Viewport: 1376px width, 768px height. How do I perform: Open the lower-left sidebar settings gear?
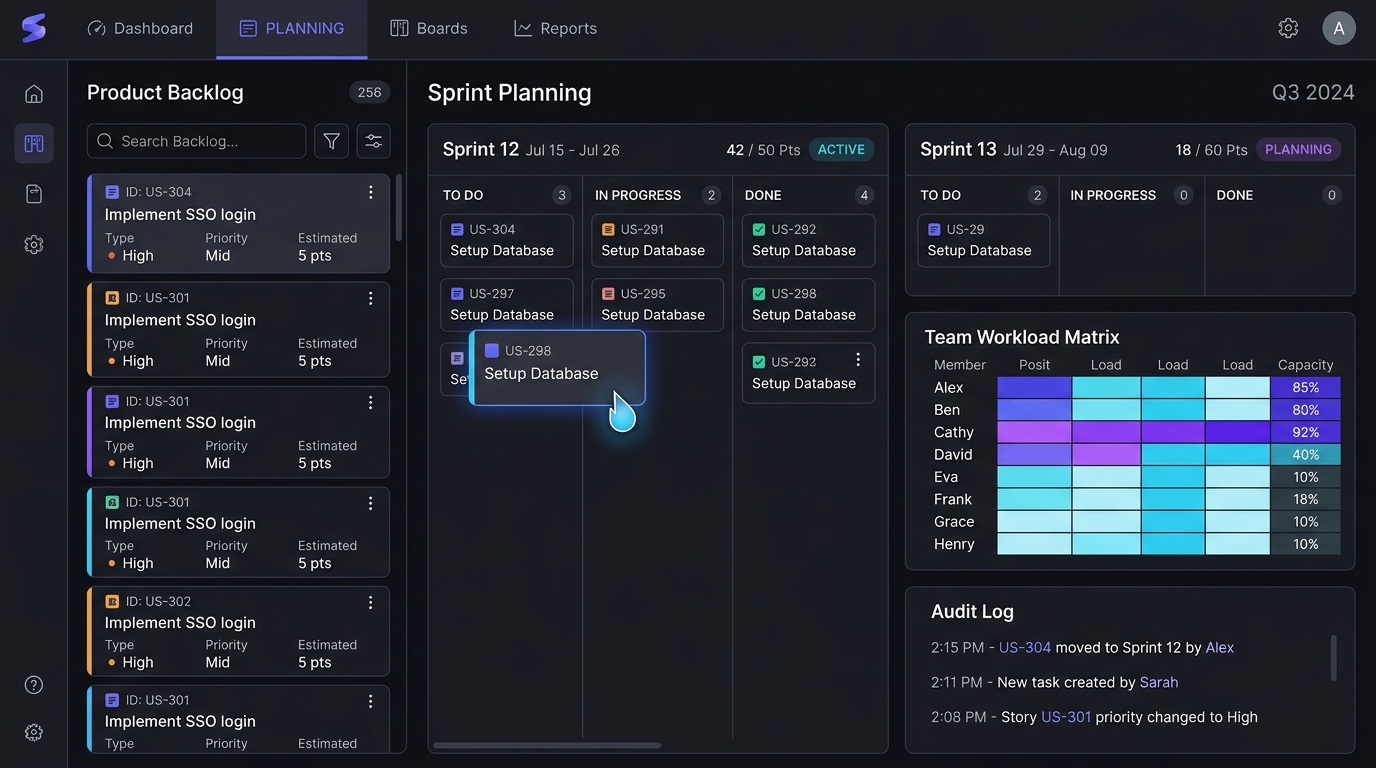(x=34, y=733)
